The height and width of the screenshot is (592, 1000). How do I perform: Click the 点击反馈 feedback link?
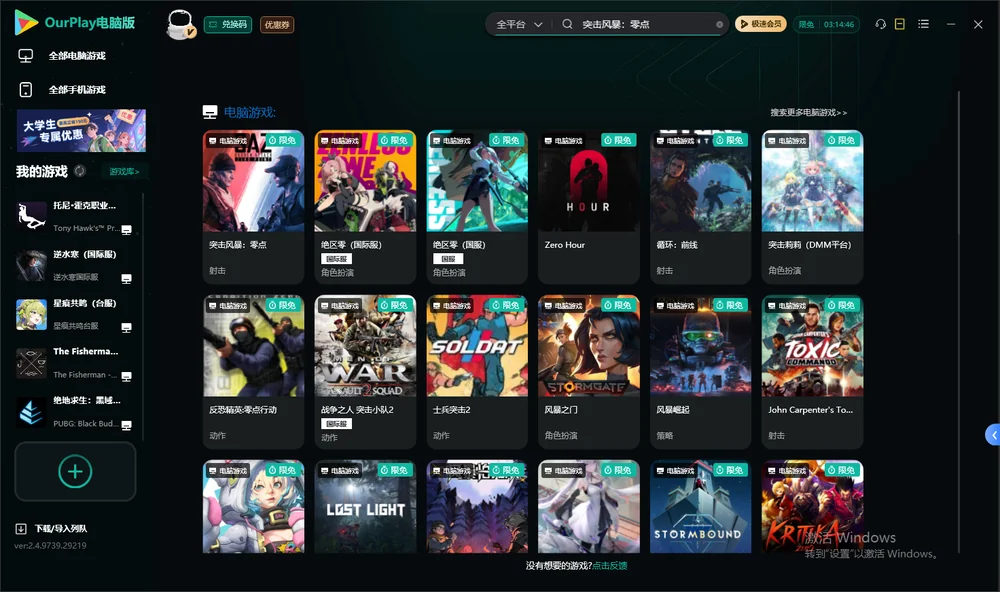pos(610,566)
